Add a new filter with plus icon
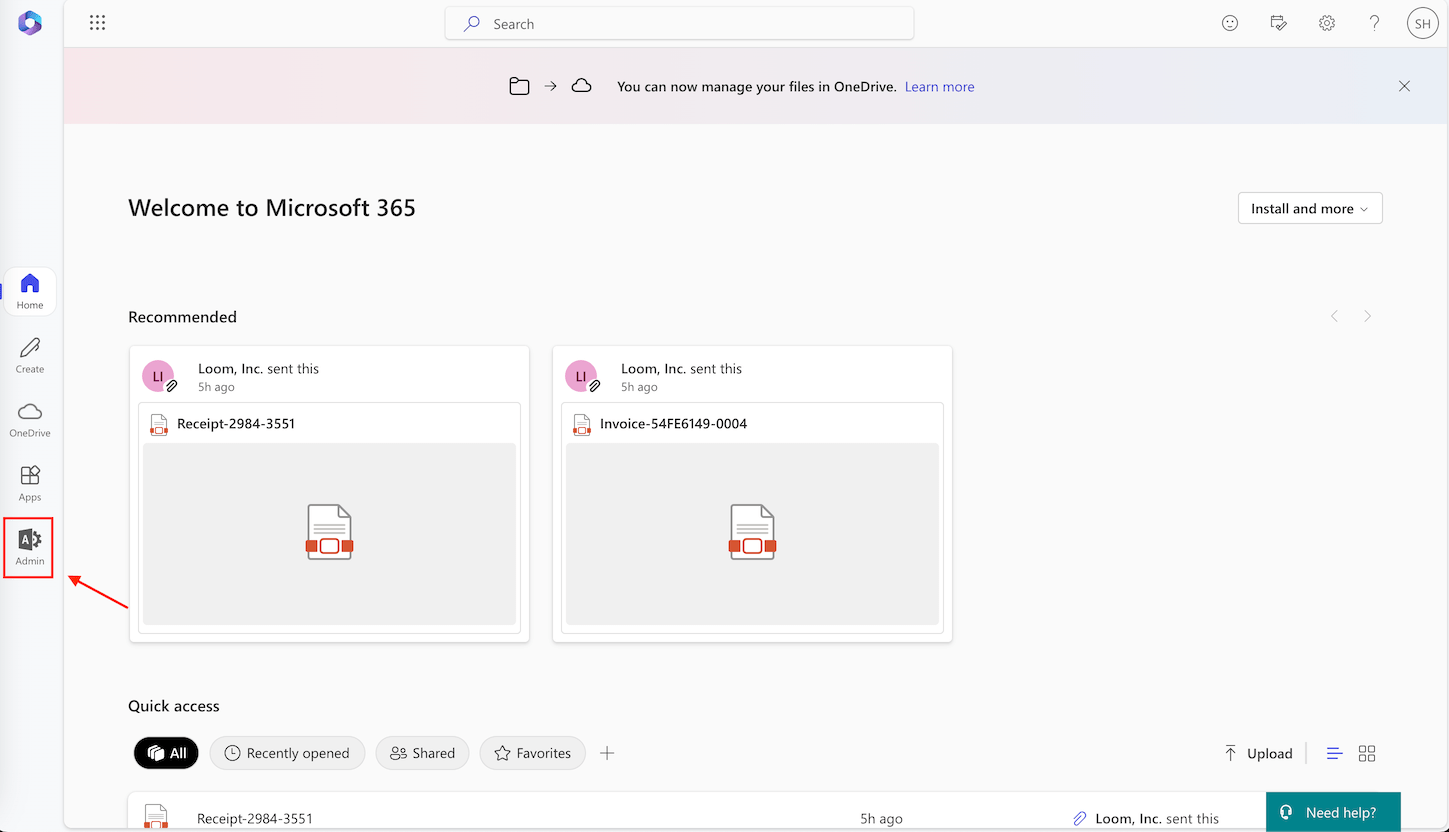1449x832 pixels. [607, 753]
